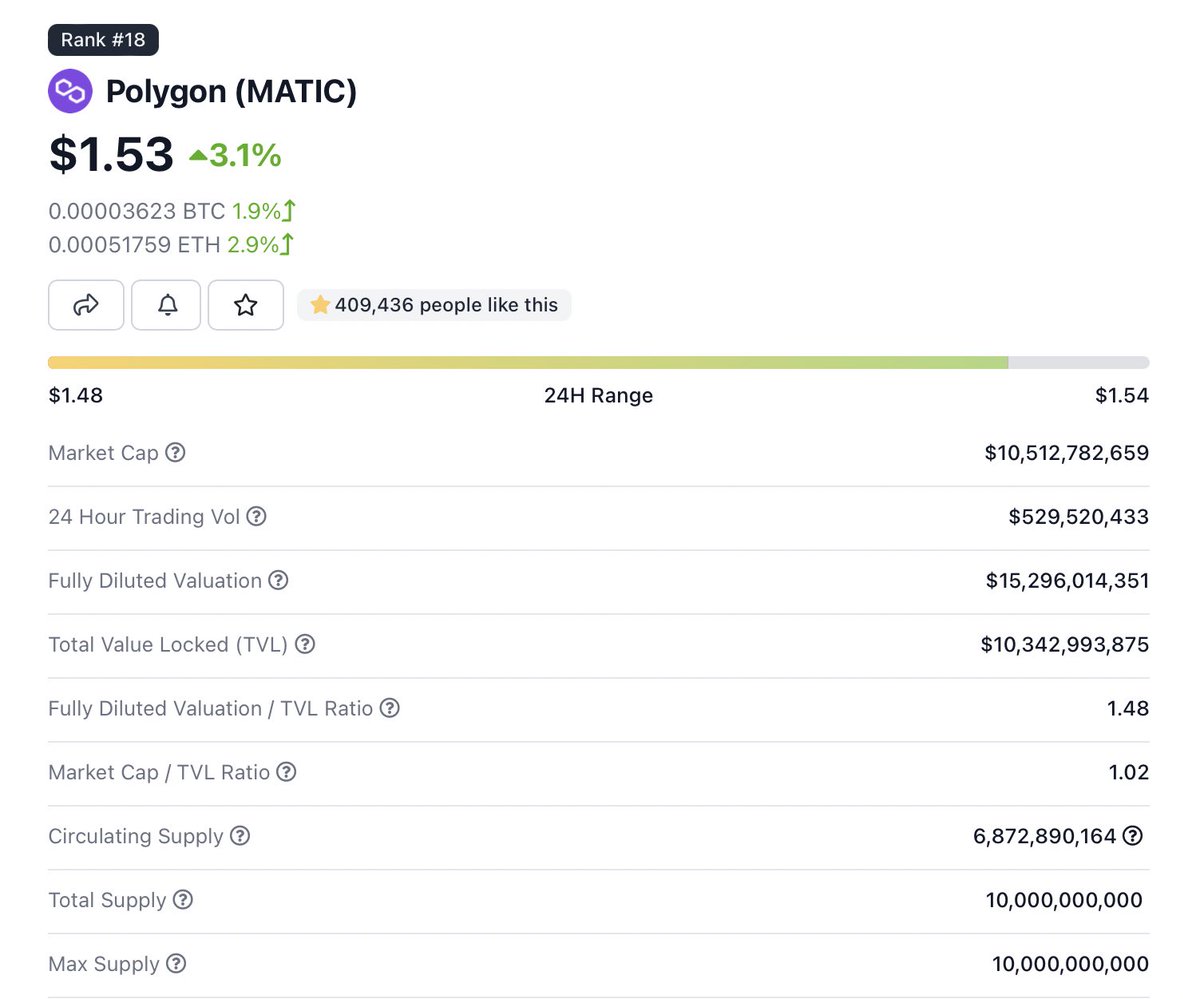Click the Polygon purple logo icon

70,91
